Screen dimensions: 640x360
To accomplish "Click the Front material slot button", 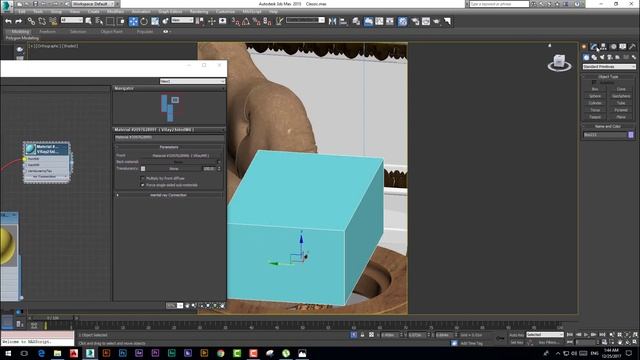I will click(180, 156).
